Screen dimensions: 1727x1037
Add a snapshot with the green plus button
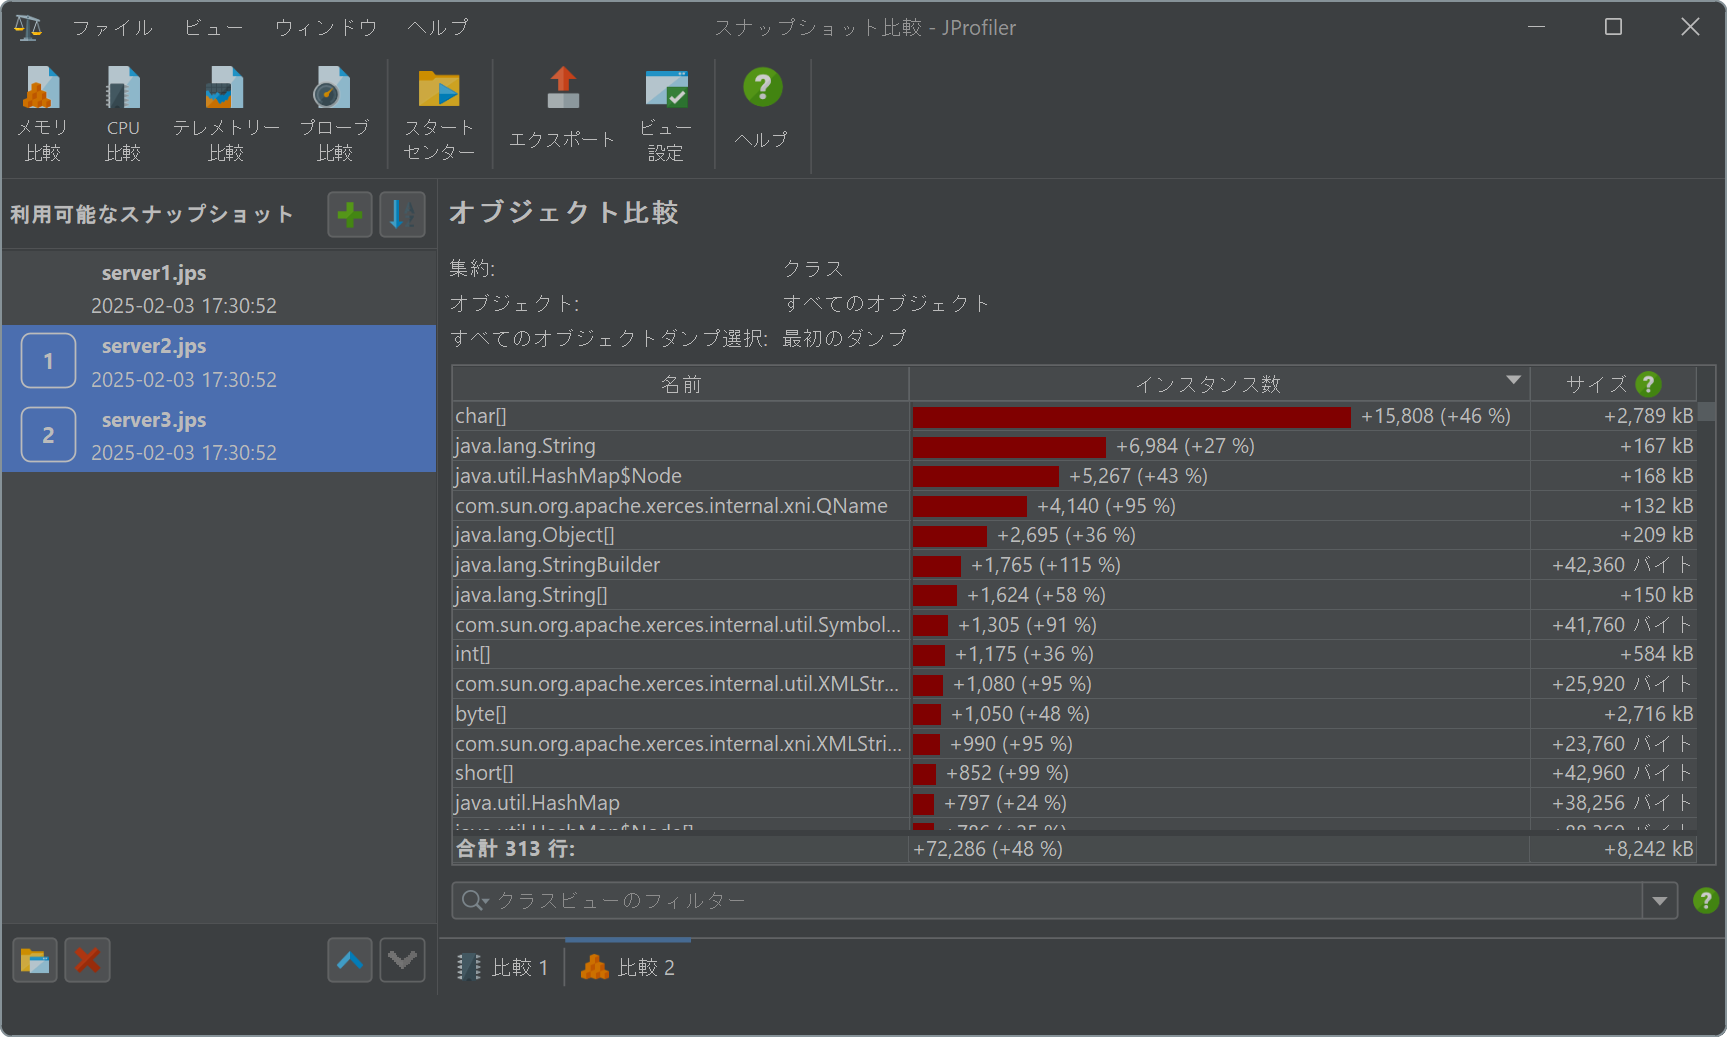pyautogui.click(x=350, y=214)
